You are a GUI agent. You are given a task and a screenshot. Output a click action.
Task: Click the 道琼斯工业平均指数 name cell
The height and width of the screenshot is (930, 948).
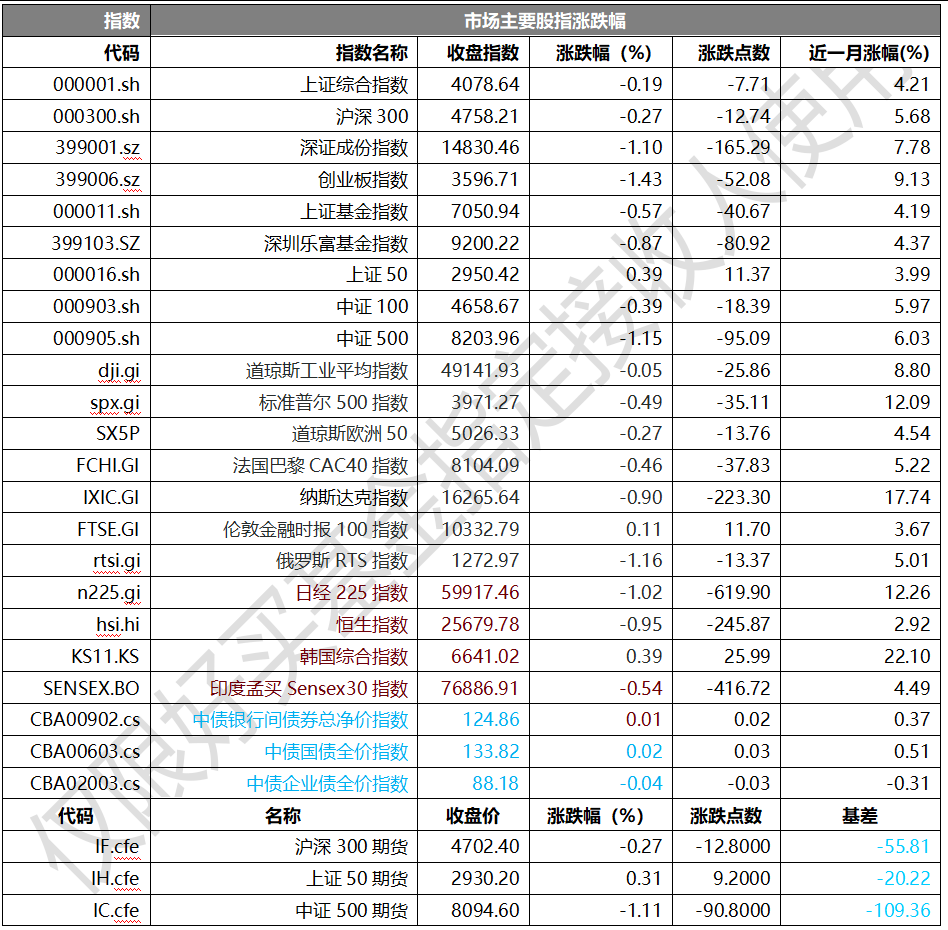327,370
